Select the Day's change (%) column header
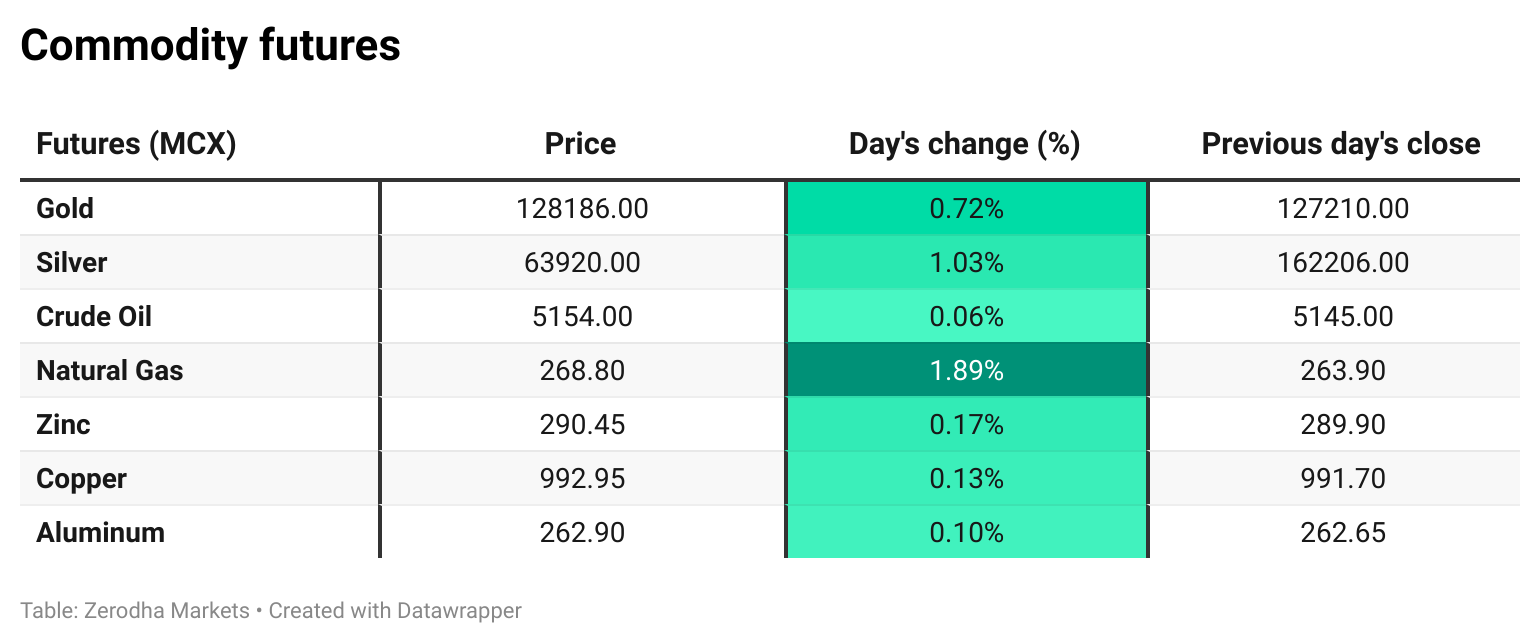 tap(964, 144)
